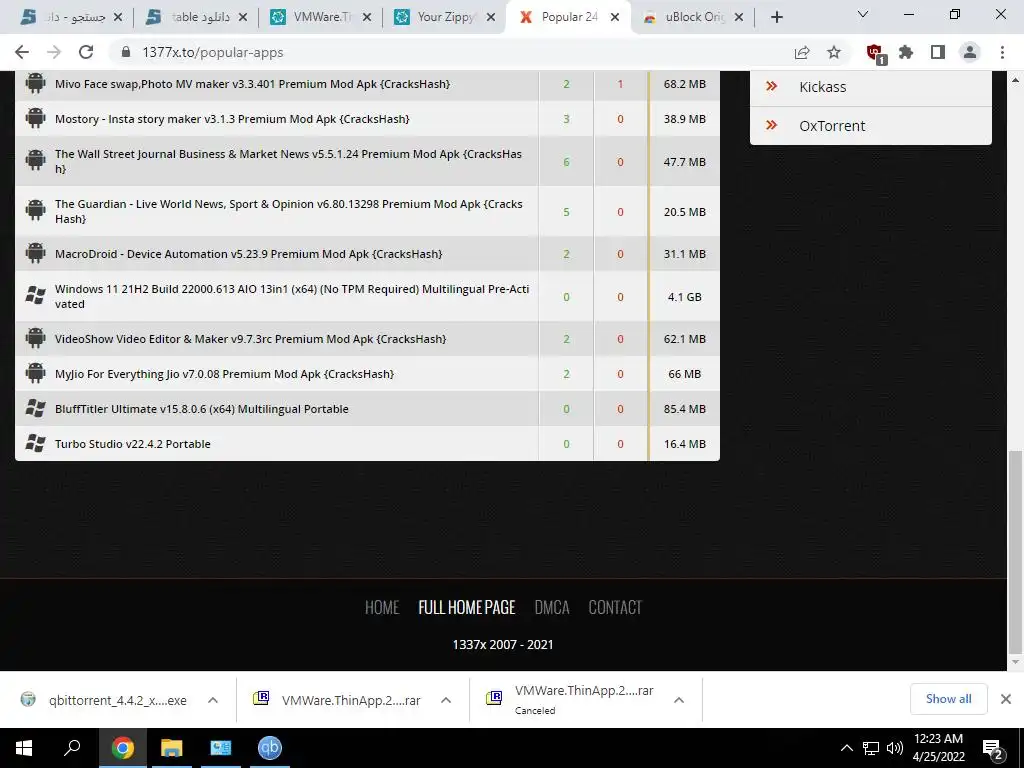Open the CONTACT footer link
The image size is (1024, 768).
coord(615,607)
